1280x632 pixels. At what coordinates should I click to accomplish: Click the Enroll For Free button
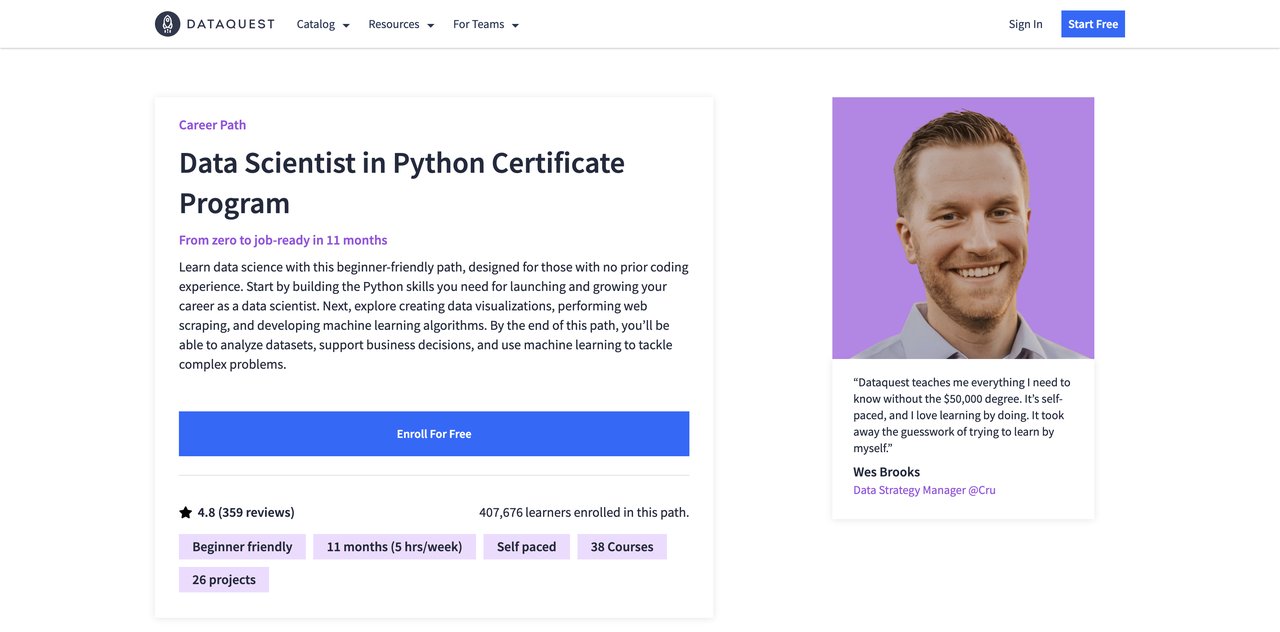[434, 434]
